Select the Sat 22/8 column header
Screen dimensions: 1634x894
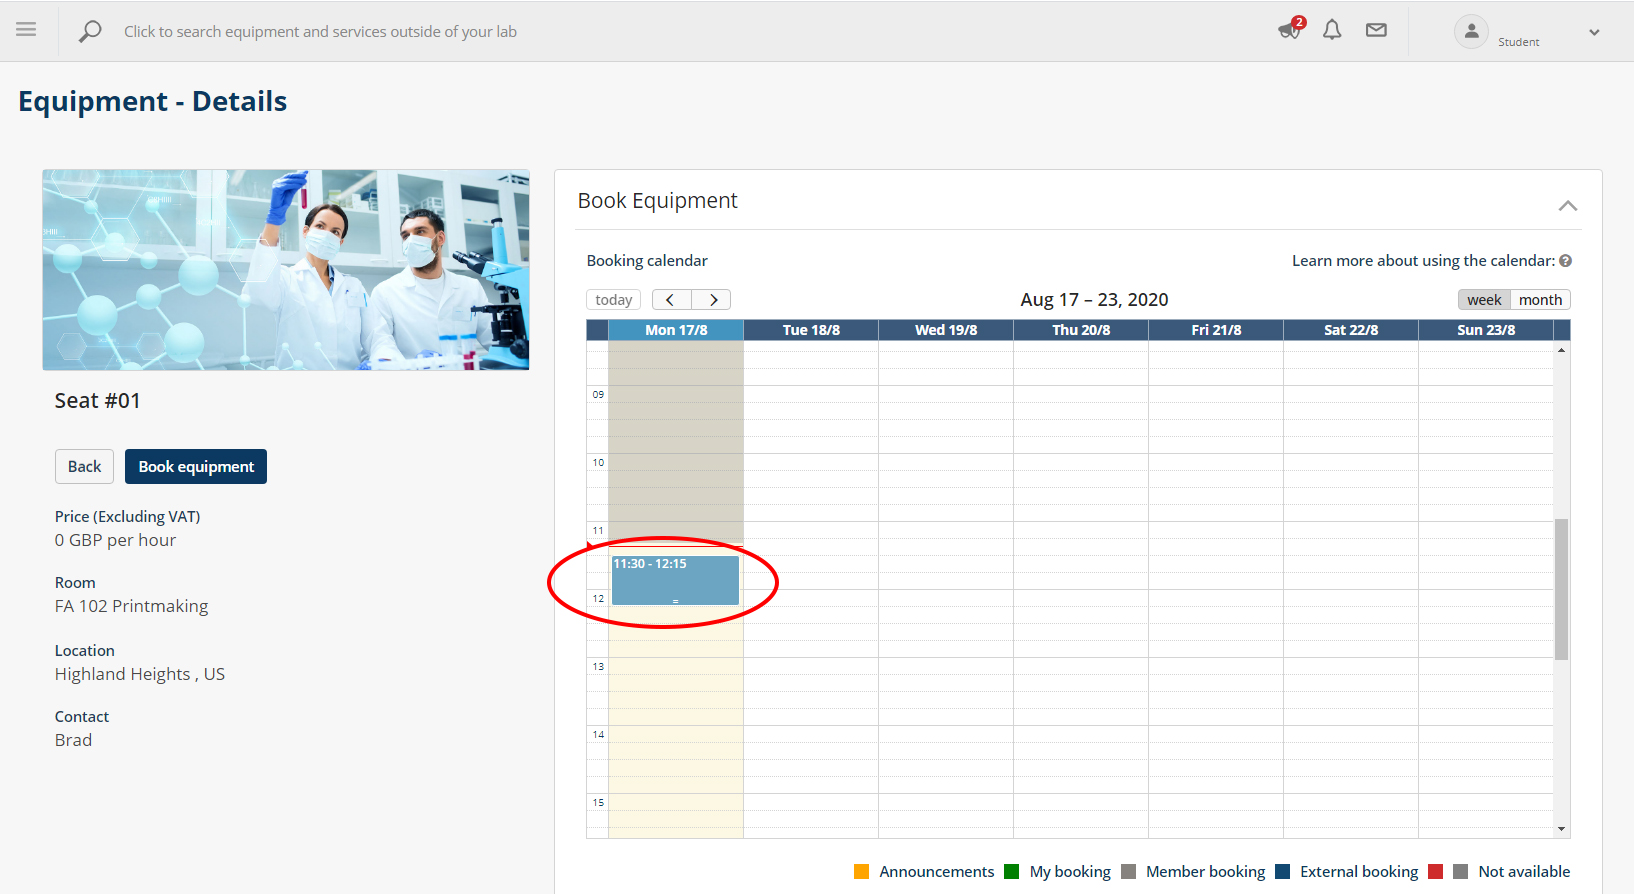point(1351,330)
